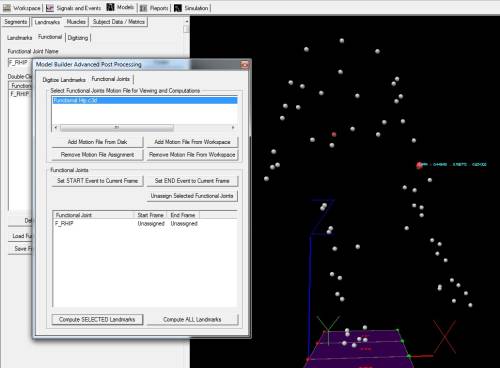Click Add Motion File From Workspace
The image size is (500, 368).
(x=192, y=142)
